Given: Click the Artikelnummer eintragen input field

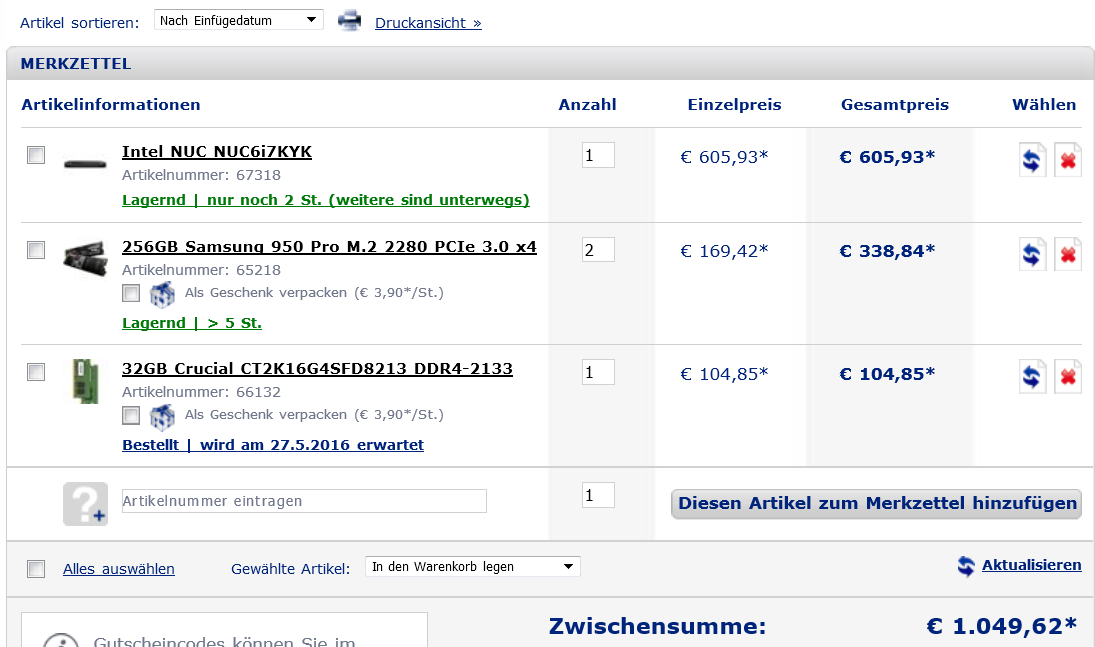Looking at the screenshot, I should click(x=304, y=501).
